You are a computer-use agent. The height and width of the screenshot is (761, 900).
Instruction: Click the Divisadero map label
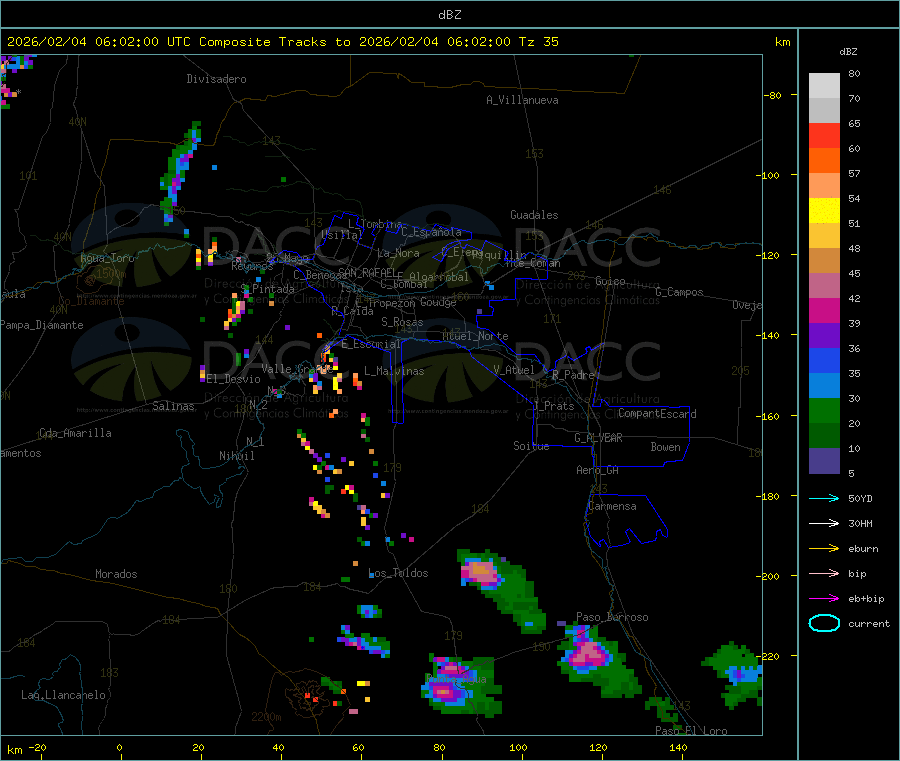tap(216, 79)
